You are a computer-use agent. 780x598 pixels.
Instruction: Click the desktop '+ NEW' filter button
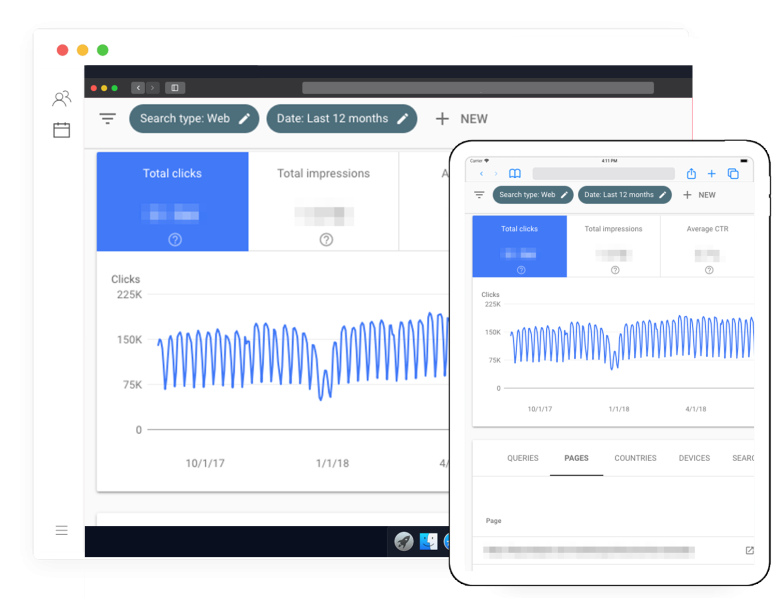point(461,118)
